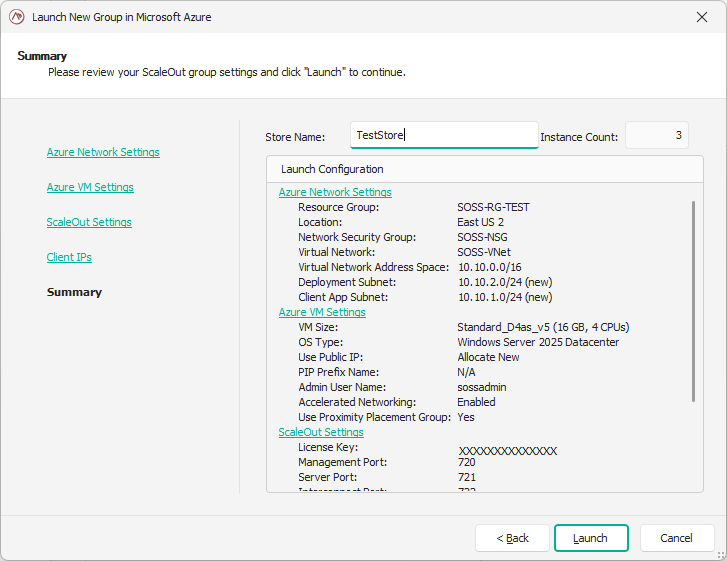This screenshot has width=727, height=561.
Task: Go to ScaleOut Settings in left sidebar
Action: (89, 222)
